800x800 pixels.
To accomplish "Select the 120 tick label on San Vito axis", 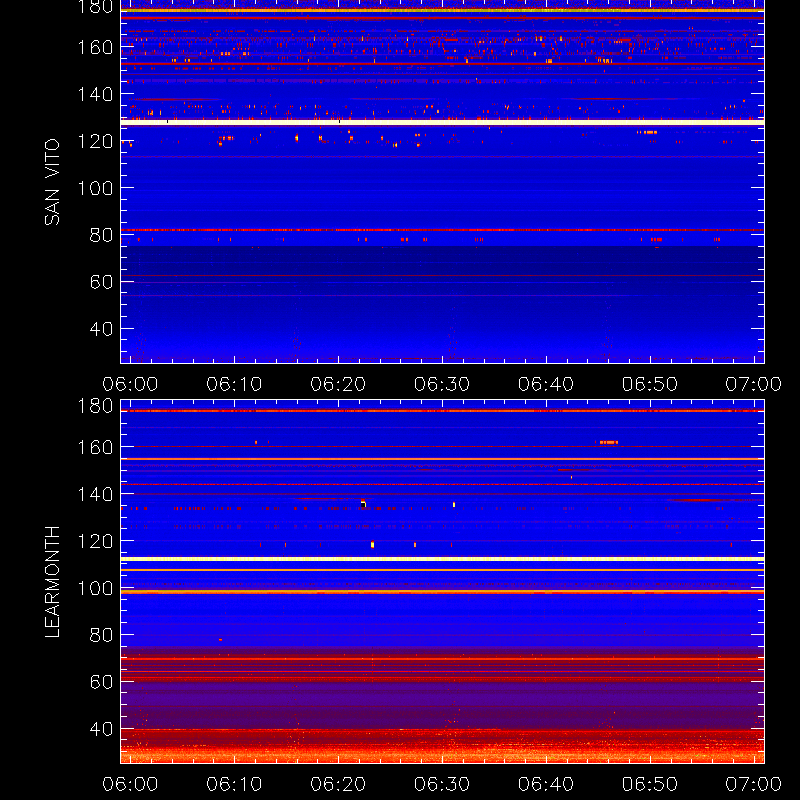I will click(x=95, y=141).
